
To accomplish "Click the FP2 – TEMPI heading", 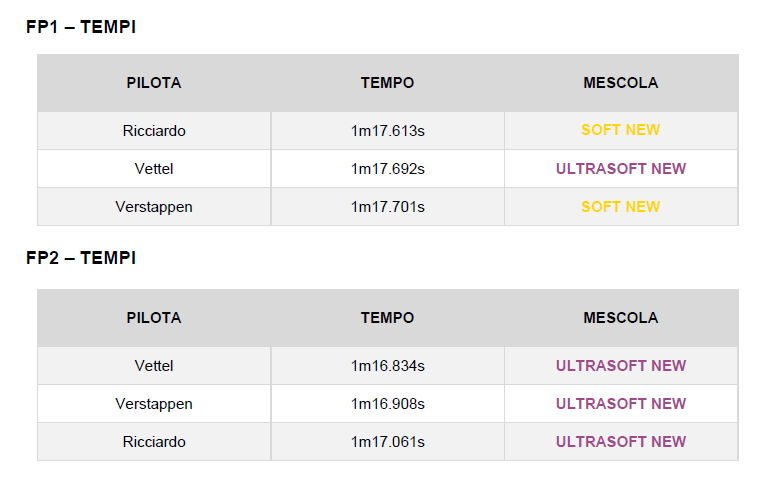I will (x=81, y=258).
